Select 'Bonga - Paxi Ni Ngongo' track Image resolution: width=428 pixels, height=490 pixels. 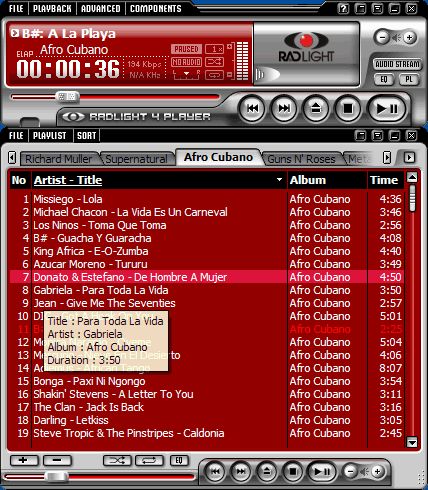(207, 381)
